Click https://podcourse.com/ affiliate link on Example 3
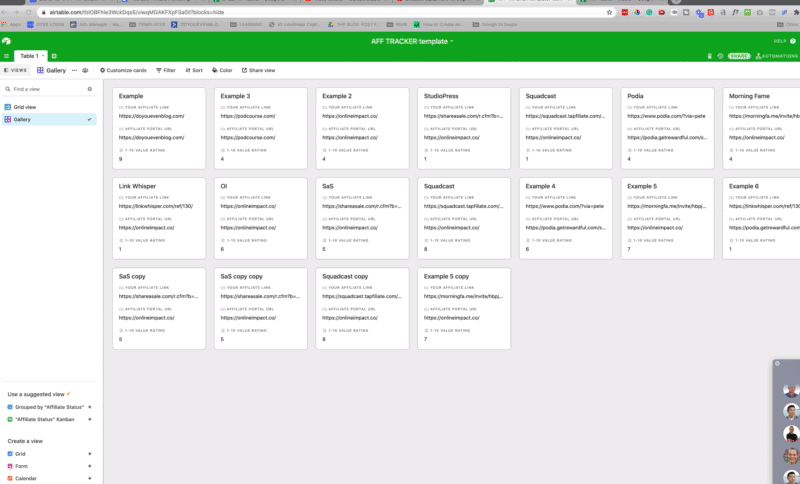This screenshot has width=800, height=484. [x=248, y=116]
